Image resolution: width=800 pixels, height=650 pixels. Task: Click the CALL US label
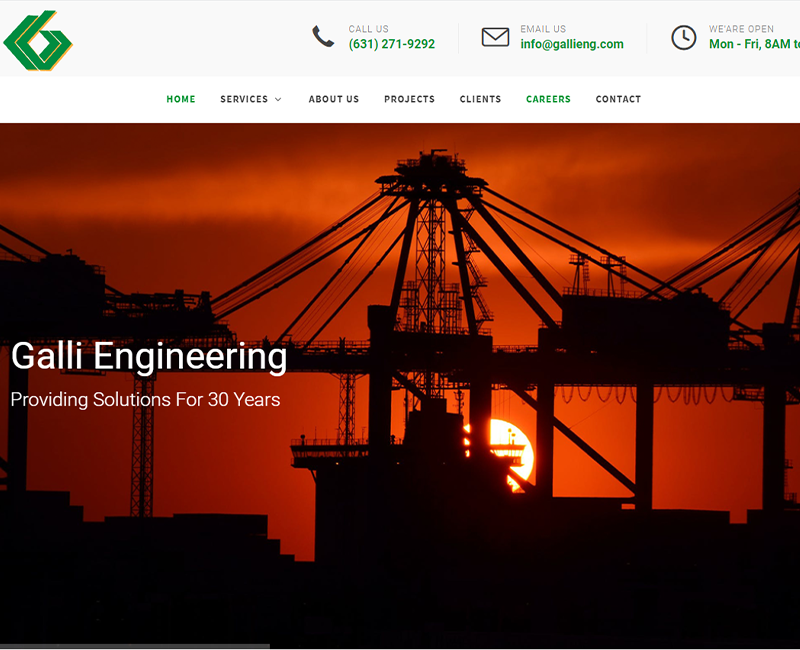(368, 29)
